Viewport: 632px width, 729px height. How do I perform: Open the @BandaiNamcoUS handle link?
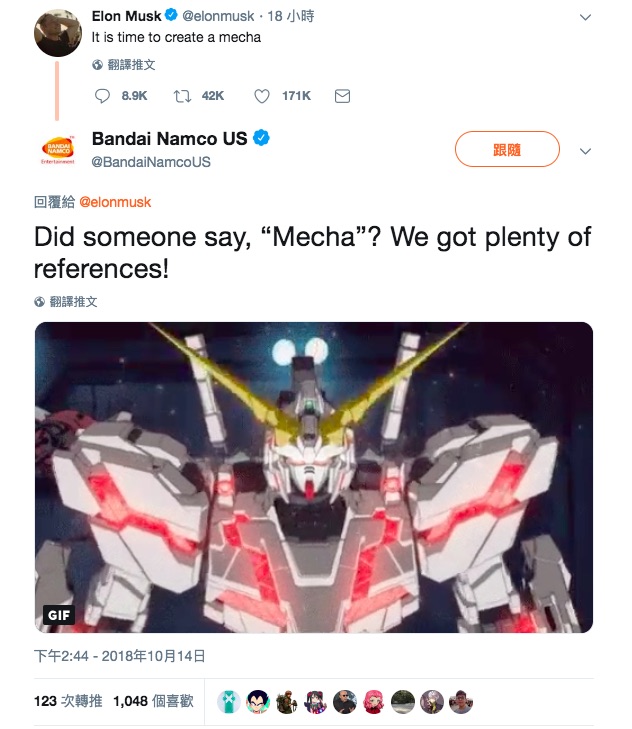(151, 162)
